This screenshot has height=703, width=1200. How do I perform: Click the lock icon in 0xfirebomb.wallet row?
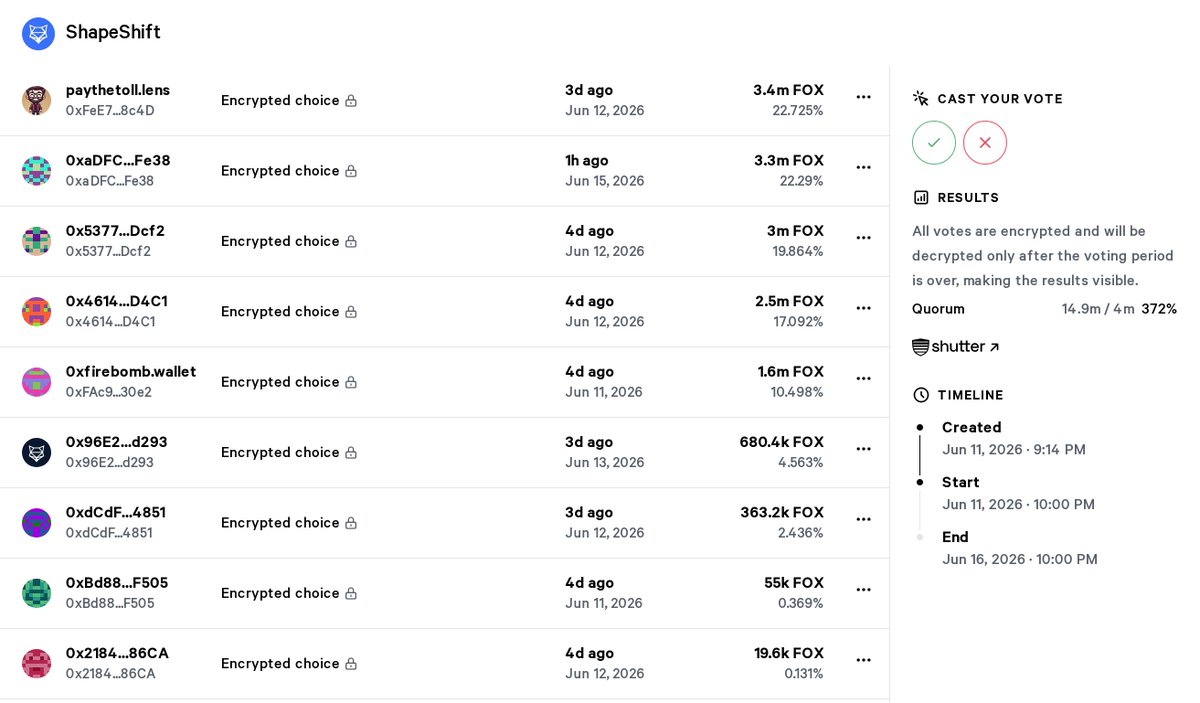351,382
